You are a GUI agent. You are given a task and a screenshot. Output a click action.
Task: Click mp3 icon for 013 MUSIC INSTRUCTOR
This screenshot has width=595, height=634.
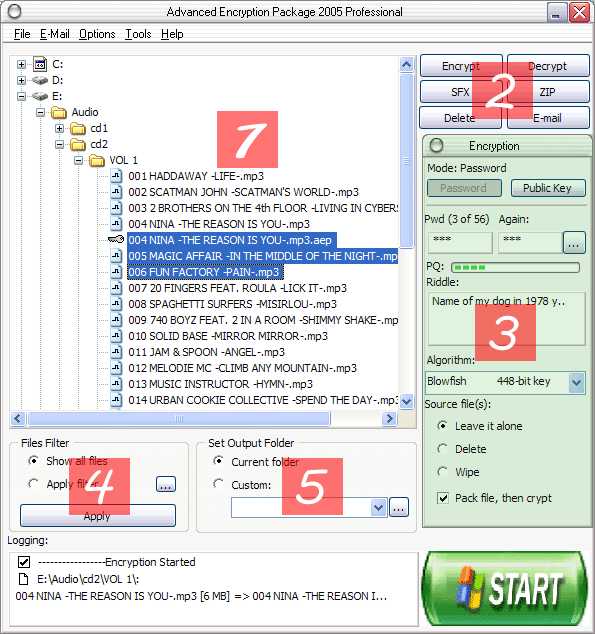point(116,384)
